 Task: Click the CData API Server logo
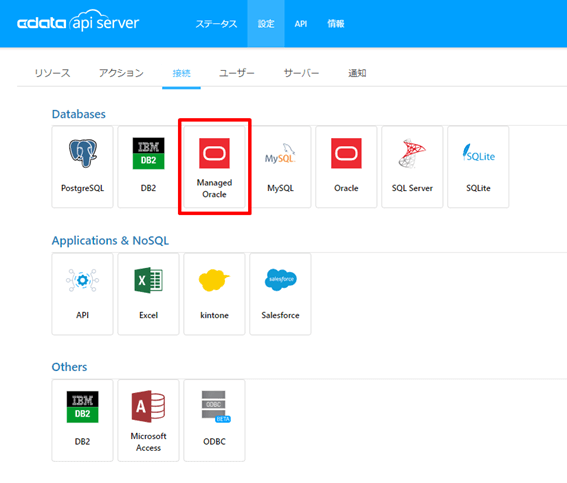(x=78, y=21)
